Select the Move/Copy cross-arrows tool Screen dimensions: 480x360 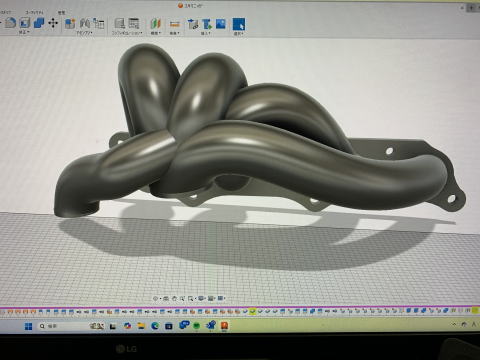point(53,23)
